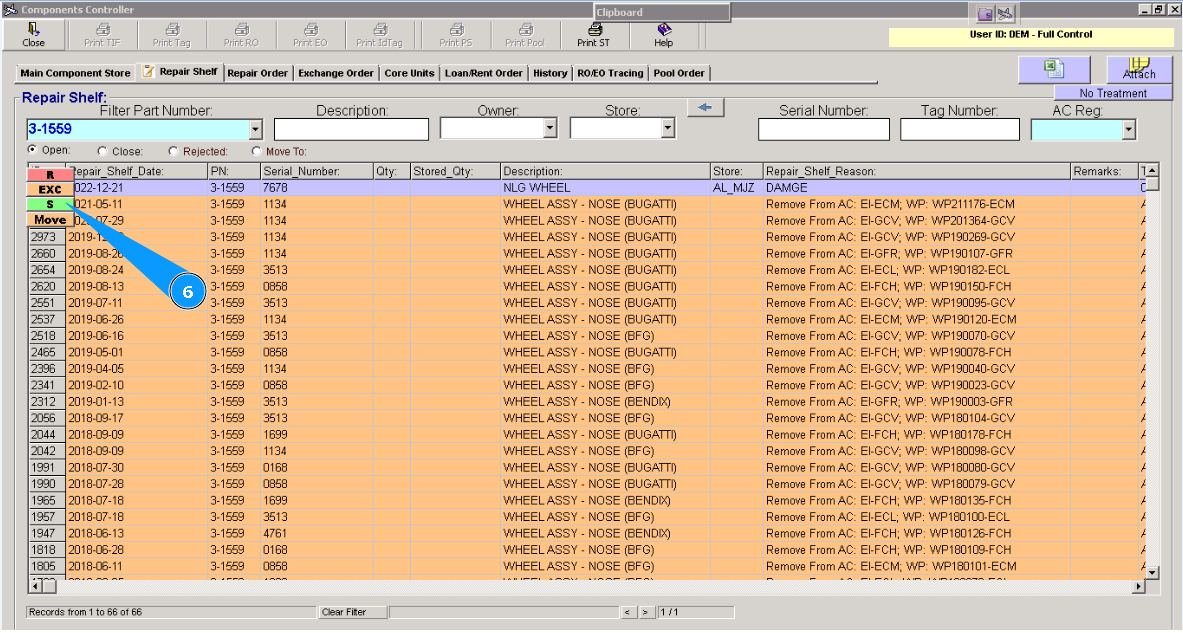Open Help book icon
1183x633 pixels.
tap(664, 29)
